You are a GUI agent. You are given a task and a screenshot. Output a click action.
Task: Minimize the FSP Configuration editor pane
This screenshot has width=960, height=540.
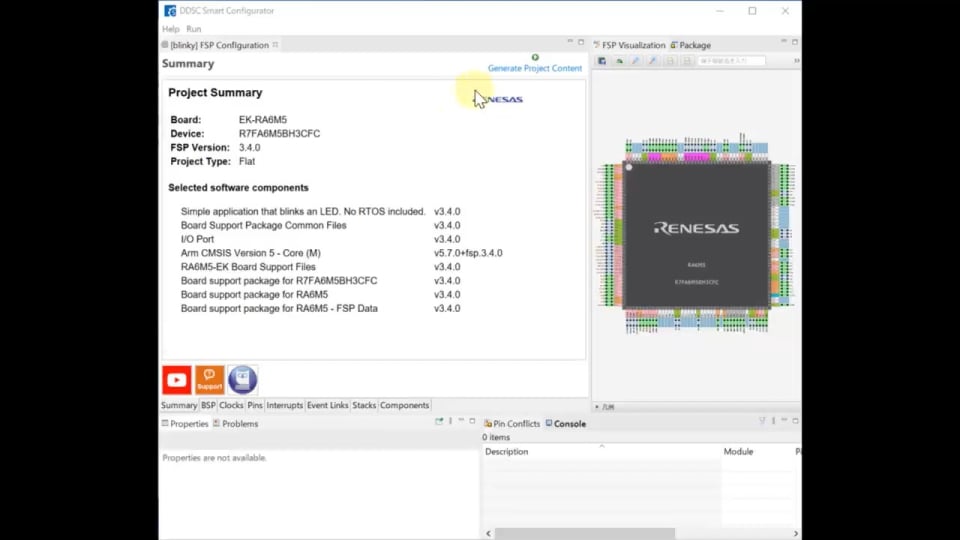tap(570, 42)
